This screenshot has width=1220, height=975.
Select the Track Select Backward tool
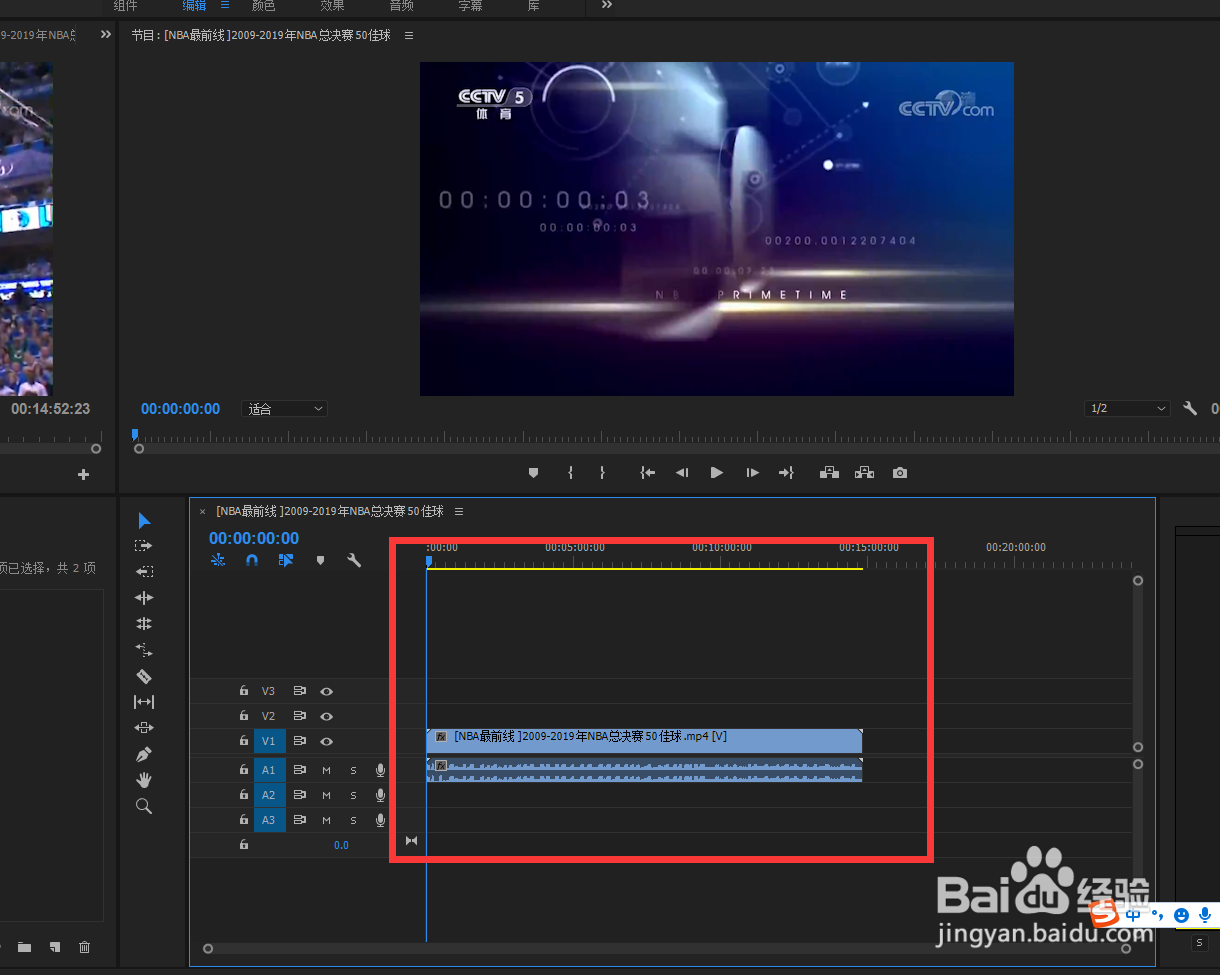[144, 572]
